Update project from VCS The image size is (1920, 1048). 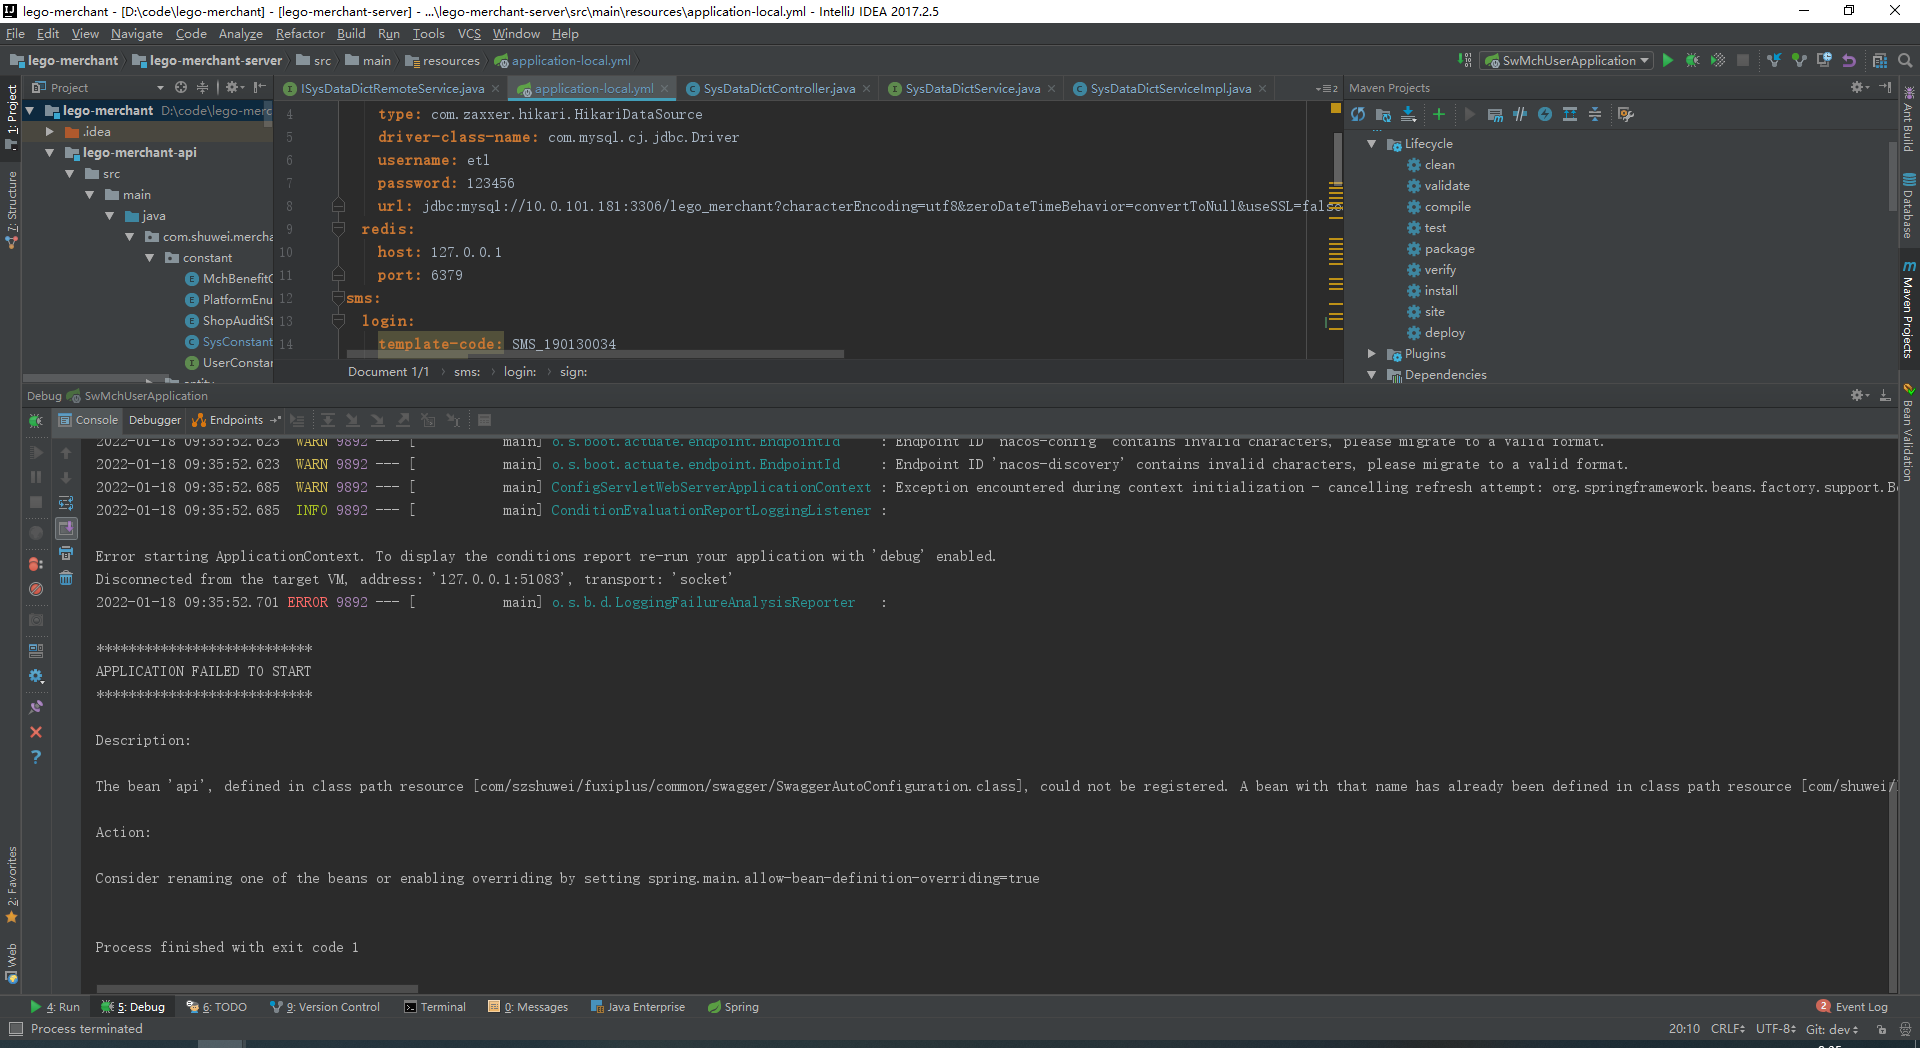[x=1773, y=60]
